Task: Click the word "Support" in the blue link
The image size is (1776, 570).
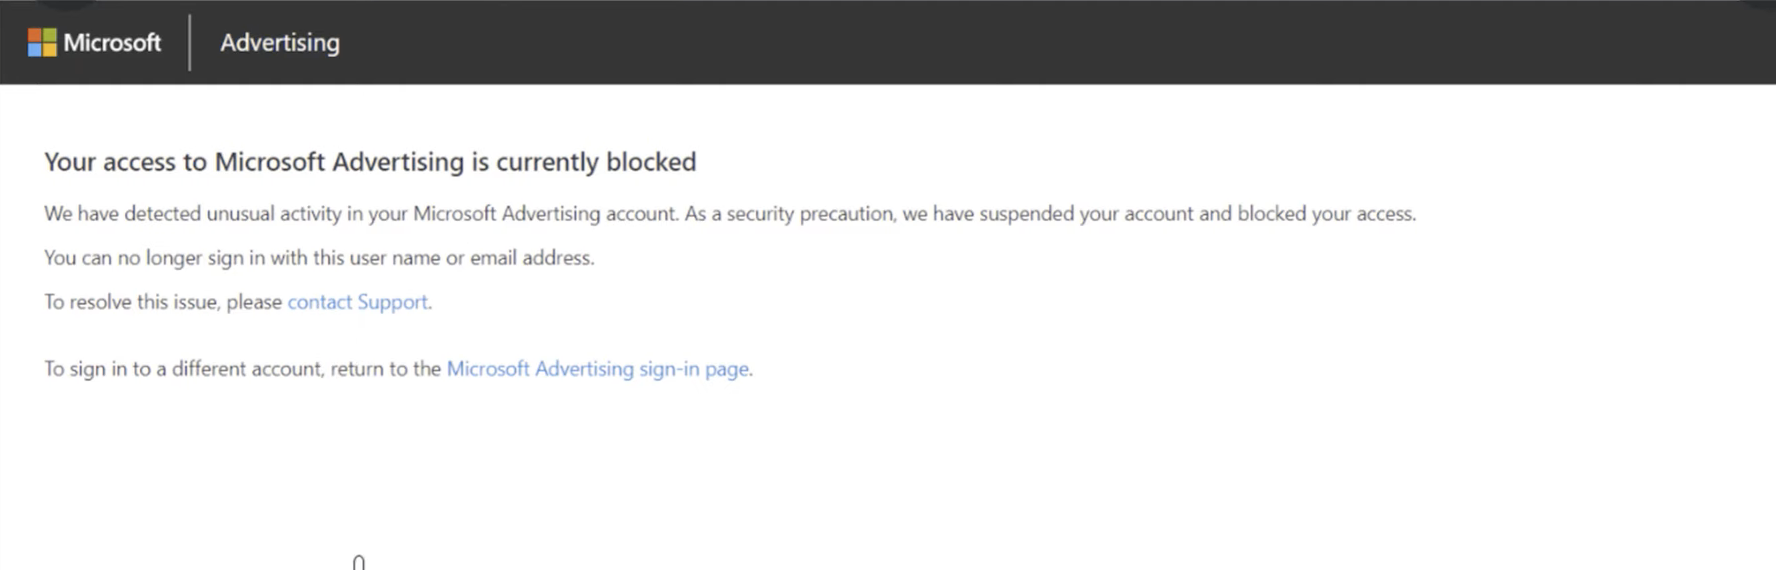Action: pyautogui.click(x=393, y=302)
